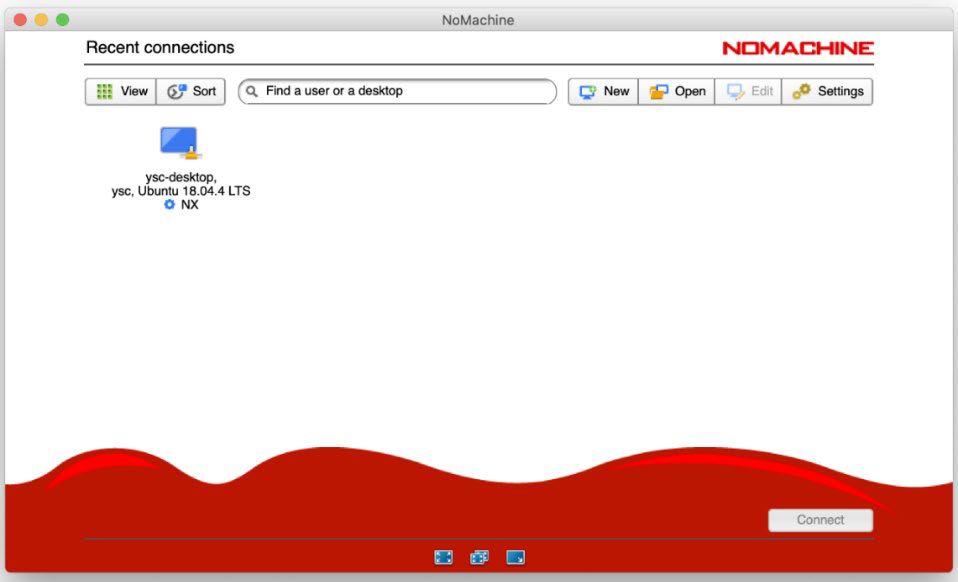Screen dimensions: 958x582
Task: Create a New connection
Action: coord(604,92)
